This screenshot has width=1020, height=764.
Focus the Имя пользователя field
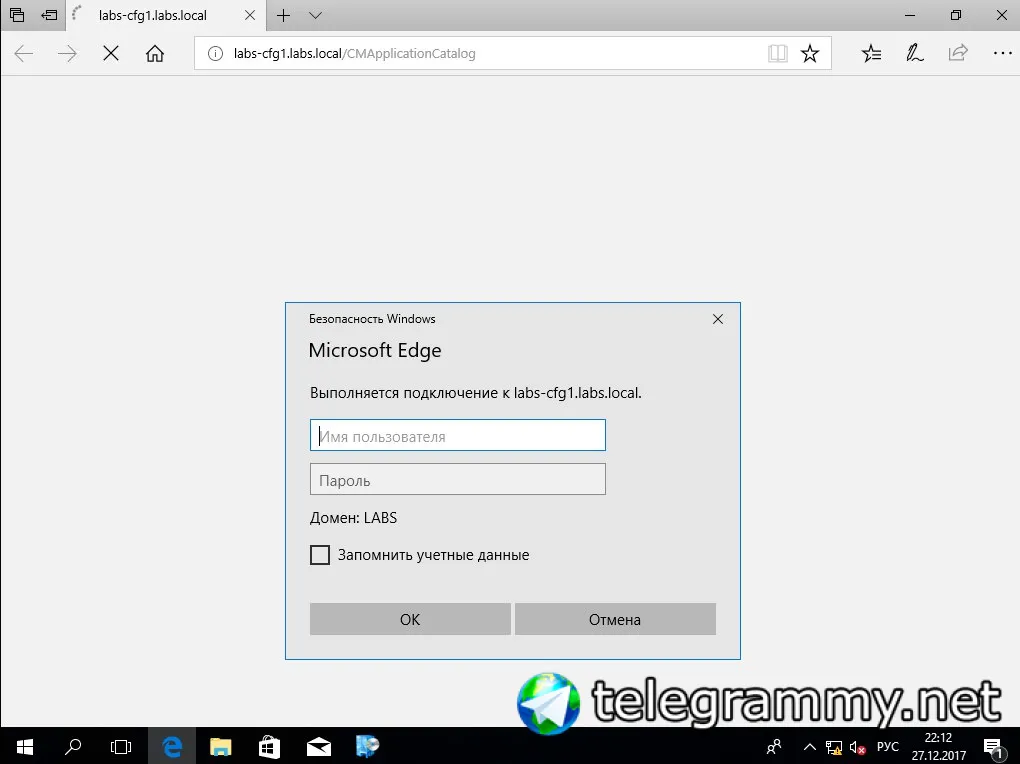point(457,435)
